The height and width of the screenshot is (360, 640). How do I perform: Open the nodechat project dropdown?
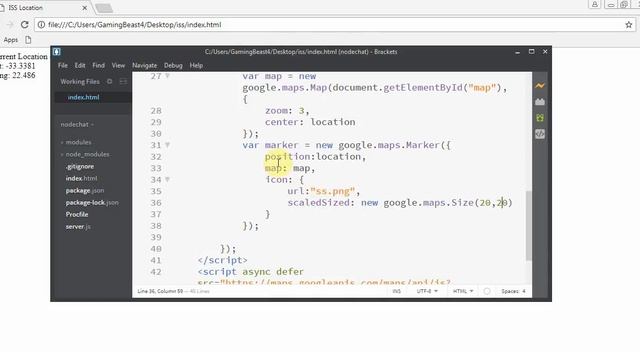(77, 124)
